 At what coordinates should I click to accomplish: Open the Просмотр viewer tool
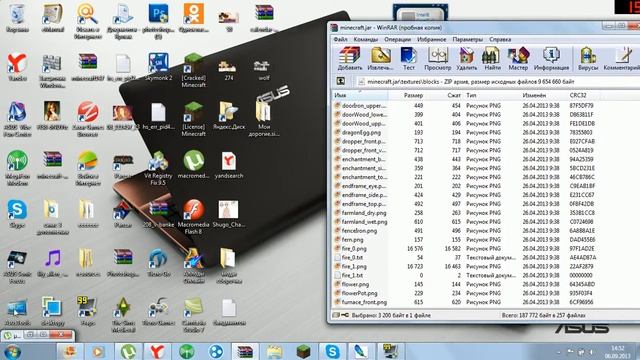tap(438, 58)
